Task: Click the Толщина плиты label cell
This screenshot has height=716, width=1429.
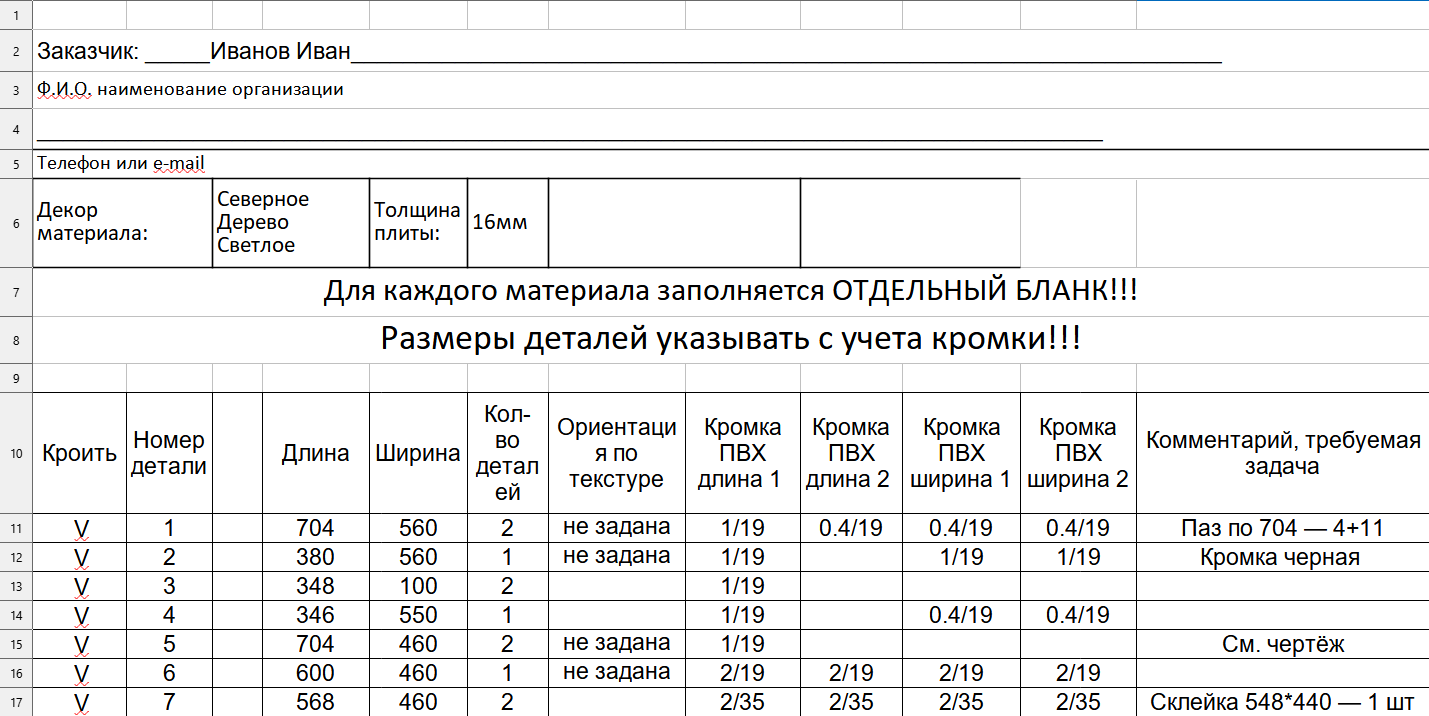Action: pos(415,222)
